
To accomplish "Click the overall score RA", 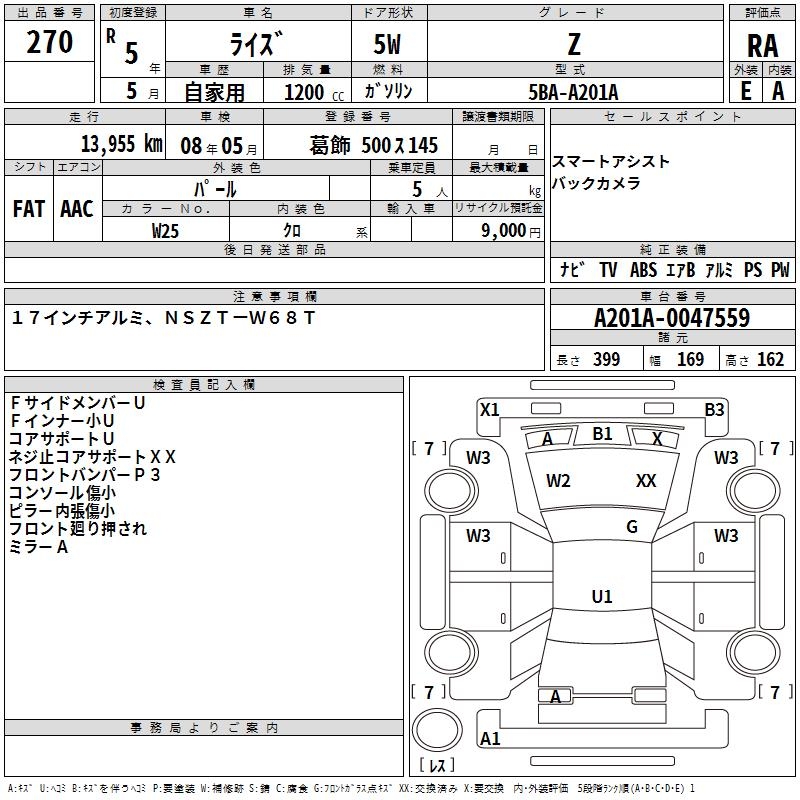I will coord(763,46).
